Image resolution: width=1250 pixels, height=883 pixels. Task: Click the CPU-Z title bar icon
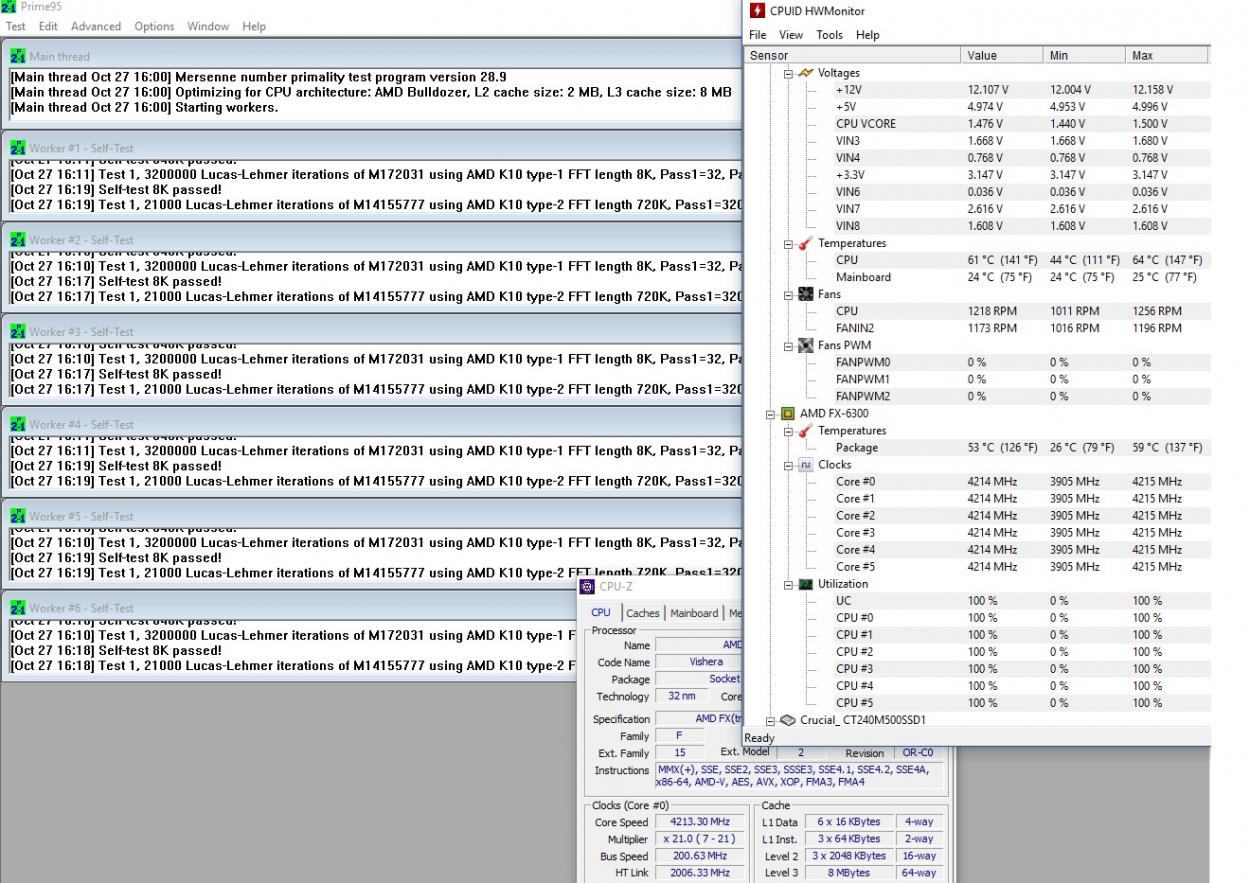587,587
